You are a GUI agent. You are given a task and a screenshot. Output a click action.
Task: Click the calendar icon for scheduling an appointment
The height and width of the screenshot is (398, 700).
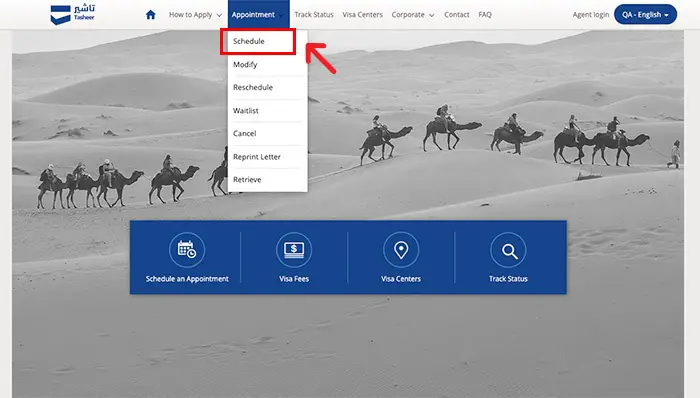point(187,250)
